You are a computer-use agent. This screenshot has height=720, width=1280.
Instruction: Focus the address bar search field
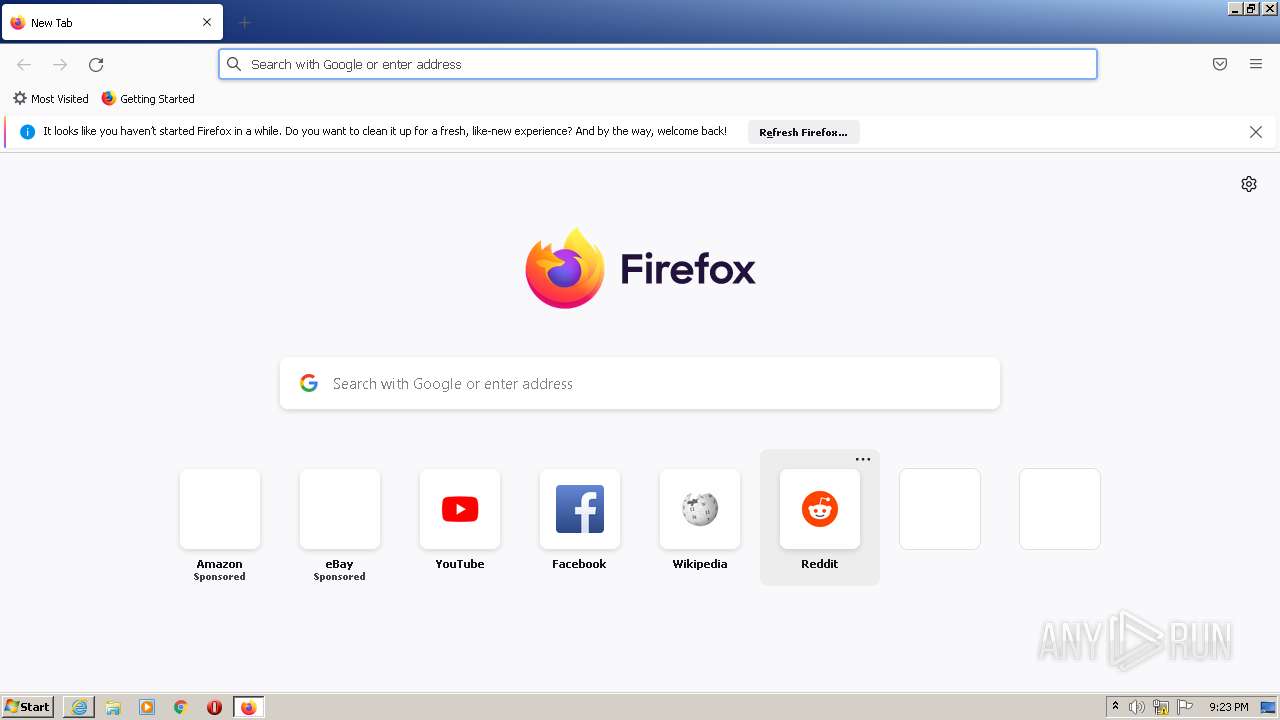658,64
